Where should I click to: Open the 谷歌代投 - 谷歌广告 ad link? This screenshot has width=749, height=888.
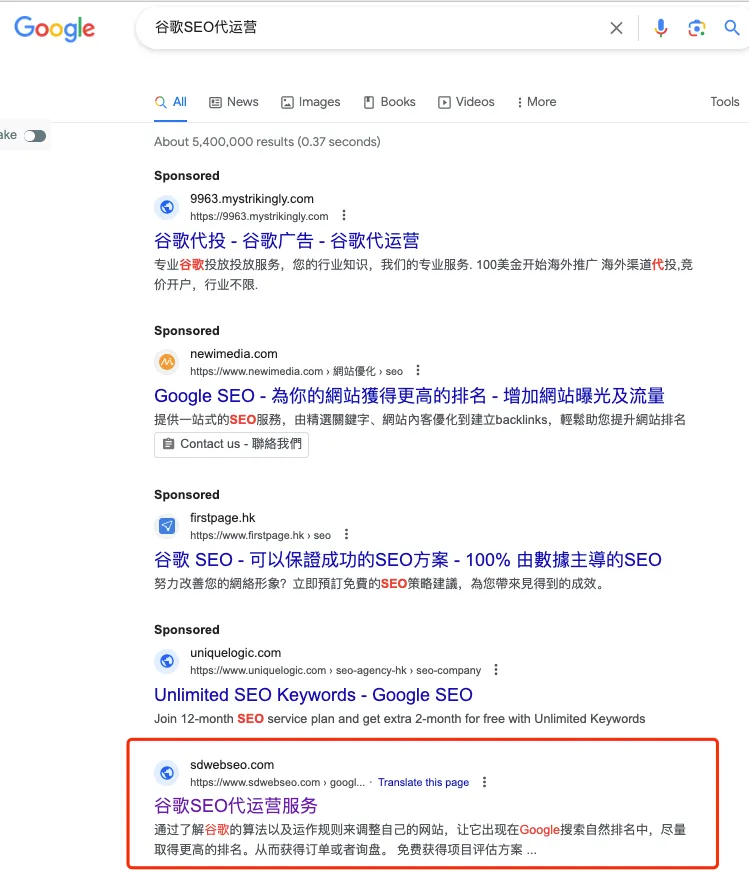(286, 241)
